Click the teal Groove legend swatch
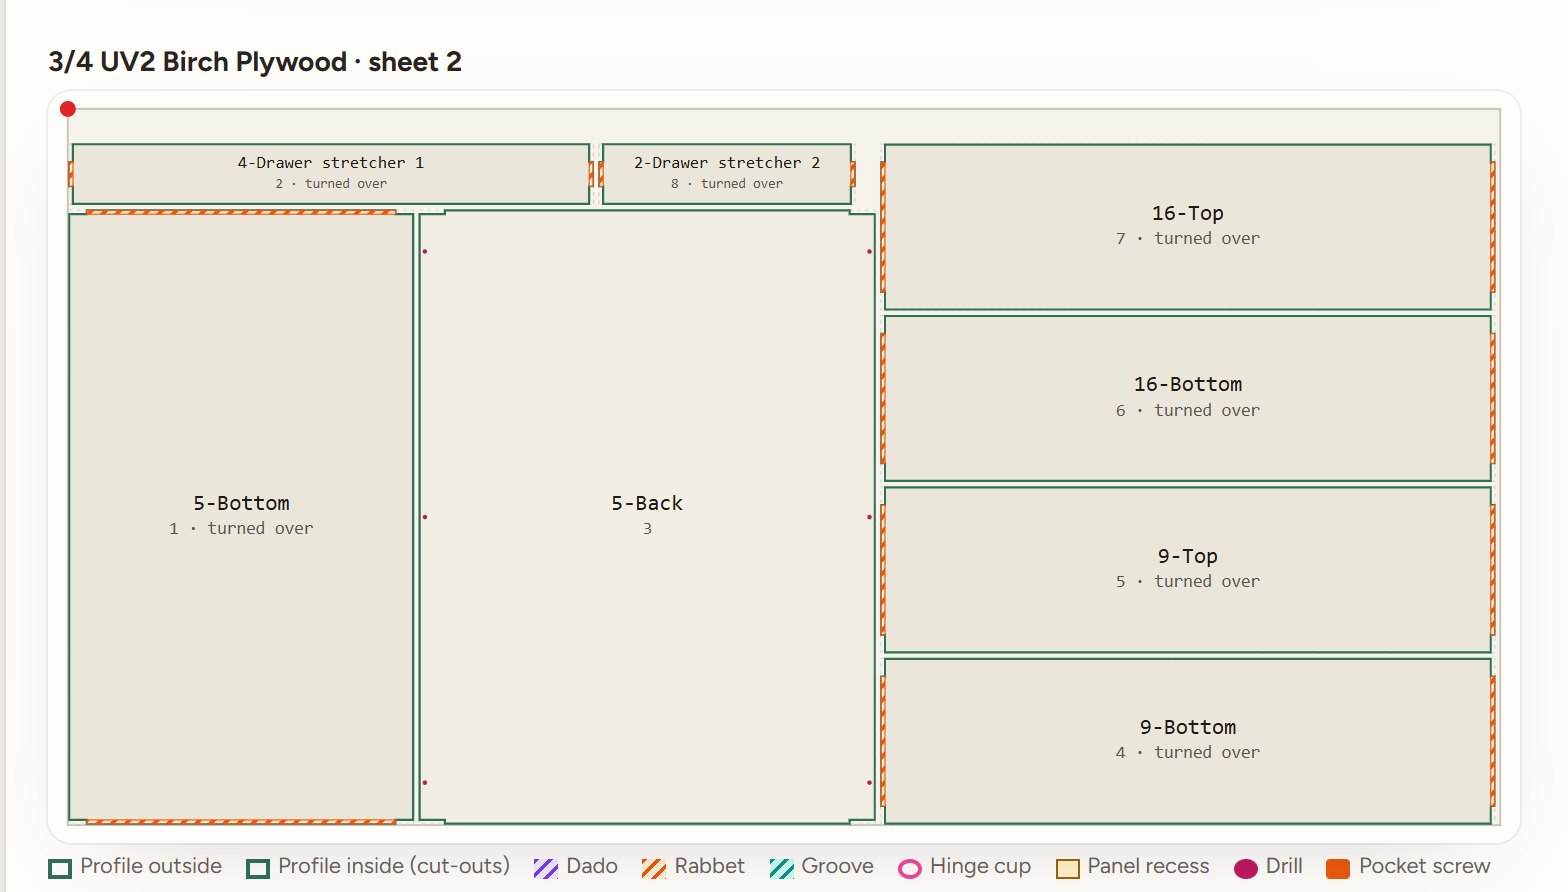This screenshot has width=1568, height=892. pos(782,868)
